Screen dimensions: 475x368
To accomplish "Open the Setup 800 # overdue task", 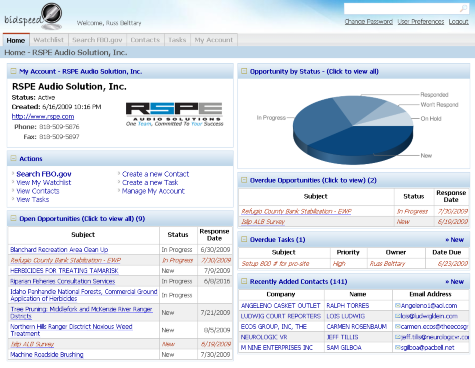I will [x=275, y=264].
